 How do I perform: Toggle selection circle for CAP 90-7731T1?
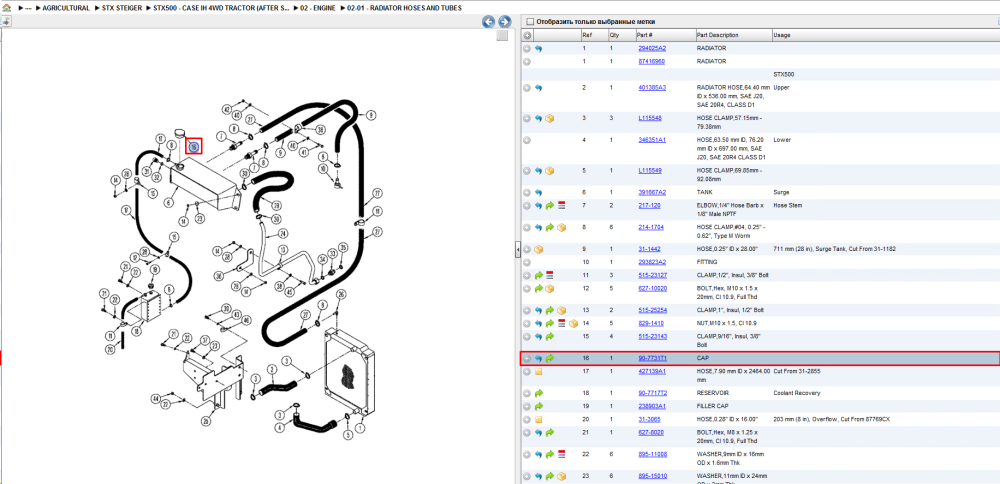click(x=527, y=358)
